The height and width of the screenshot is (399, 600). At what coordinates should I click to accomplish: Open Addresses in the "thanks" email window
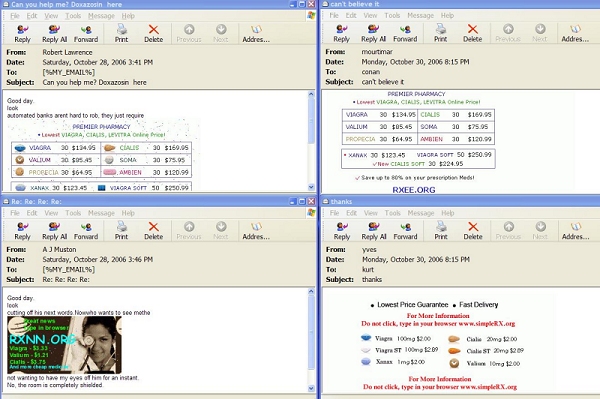click(575, 231)
